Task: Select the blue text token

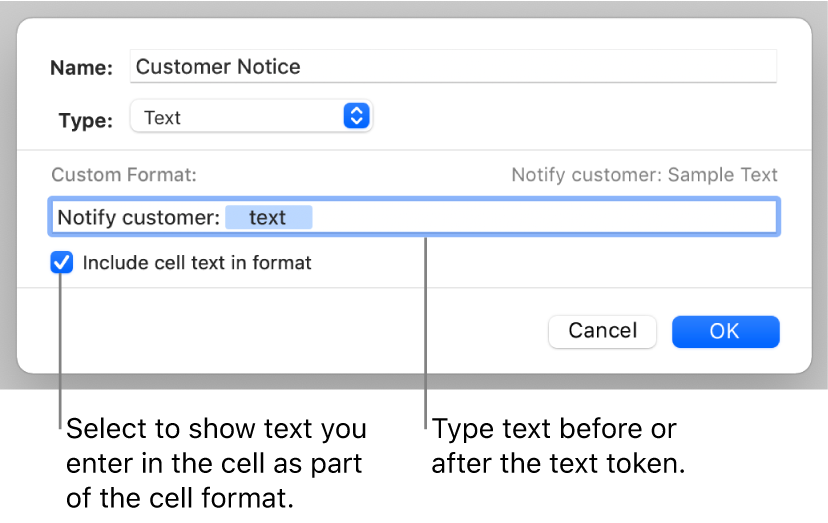Action: pos(269,217)
